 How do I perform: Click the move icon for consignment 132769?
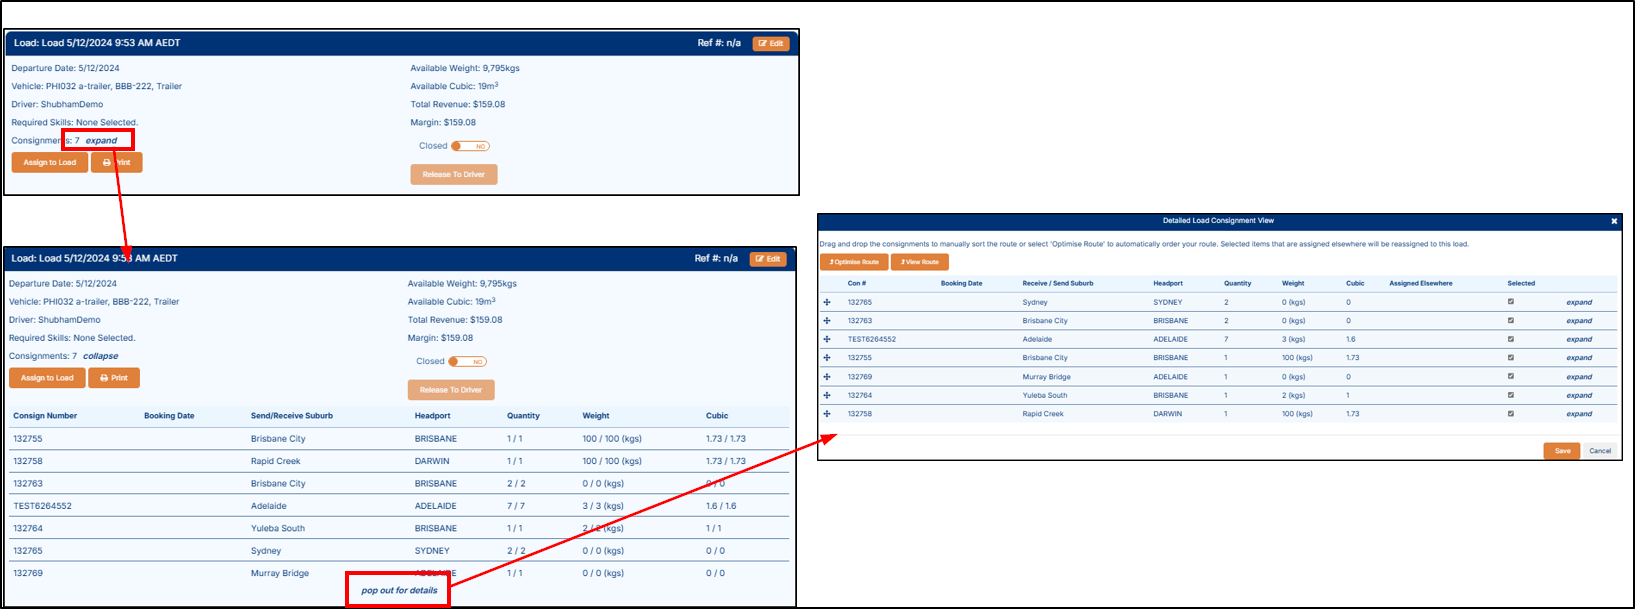click(827, 377)
